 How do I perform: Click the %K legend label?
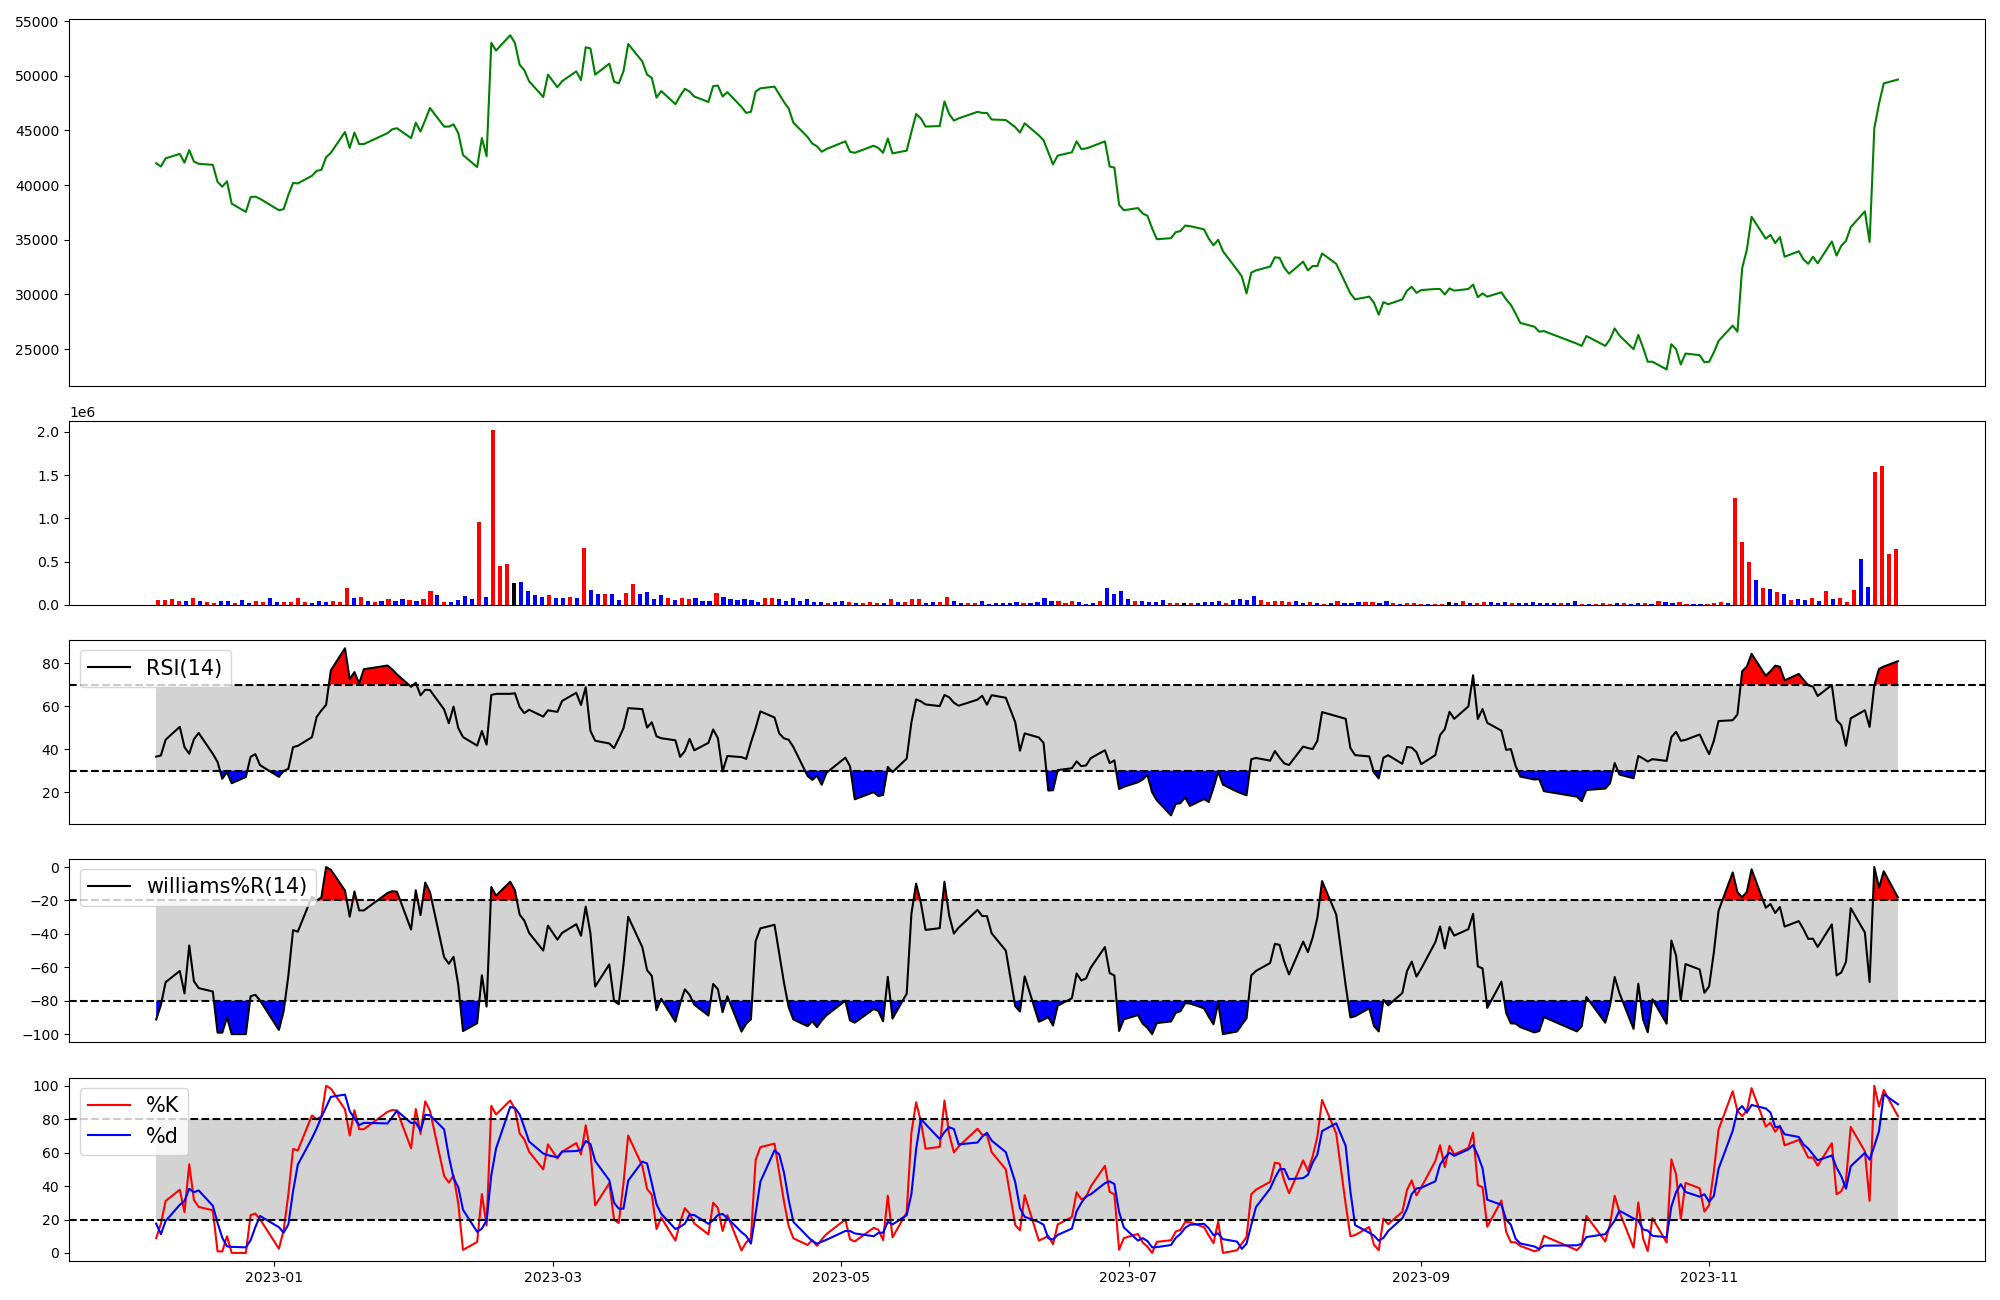click(x=162, y=1105)
